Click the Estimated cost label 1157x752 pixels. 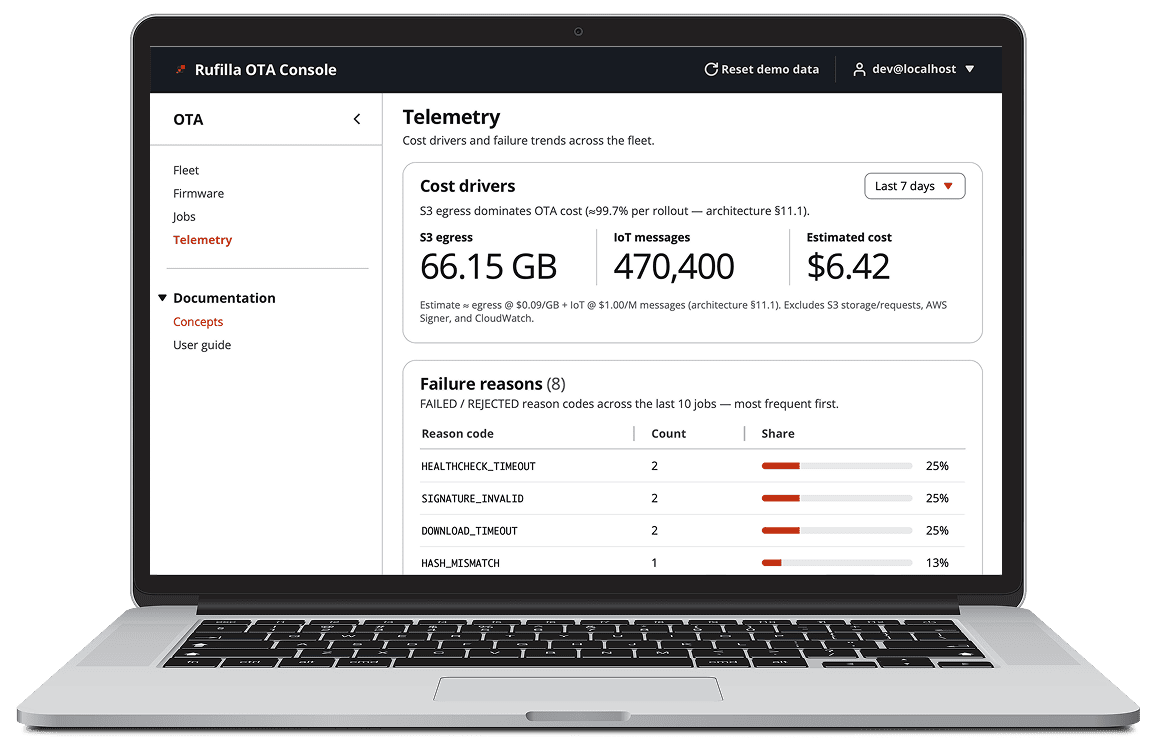click(849, 238)
